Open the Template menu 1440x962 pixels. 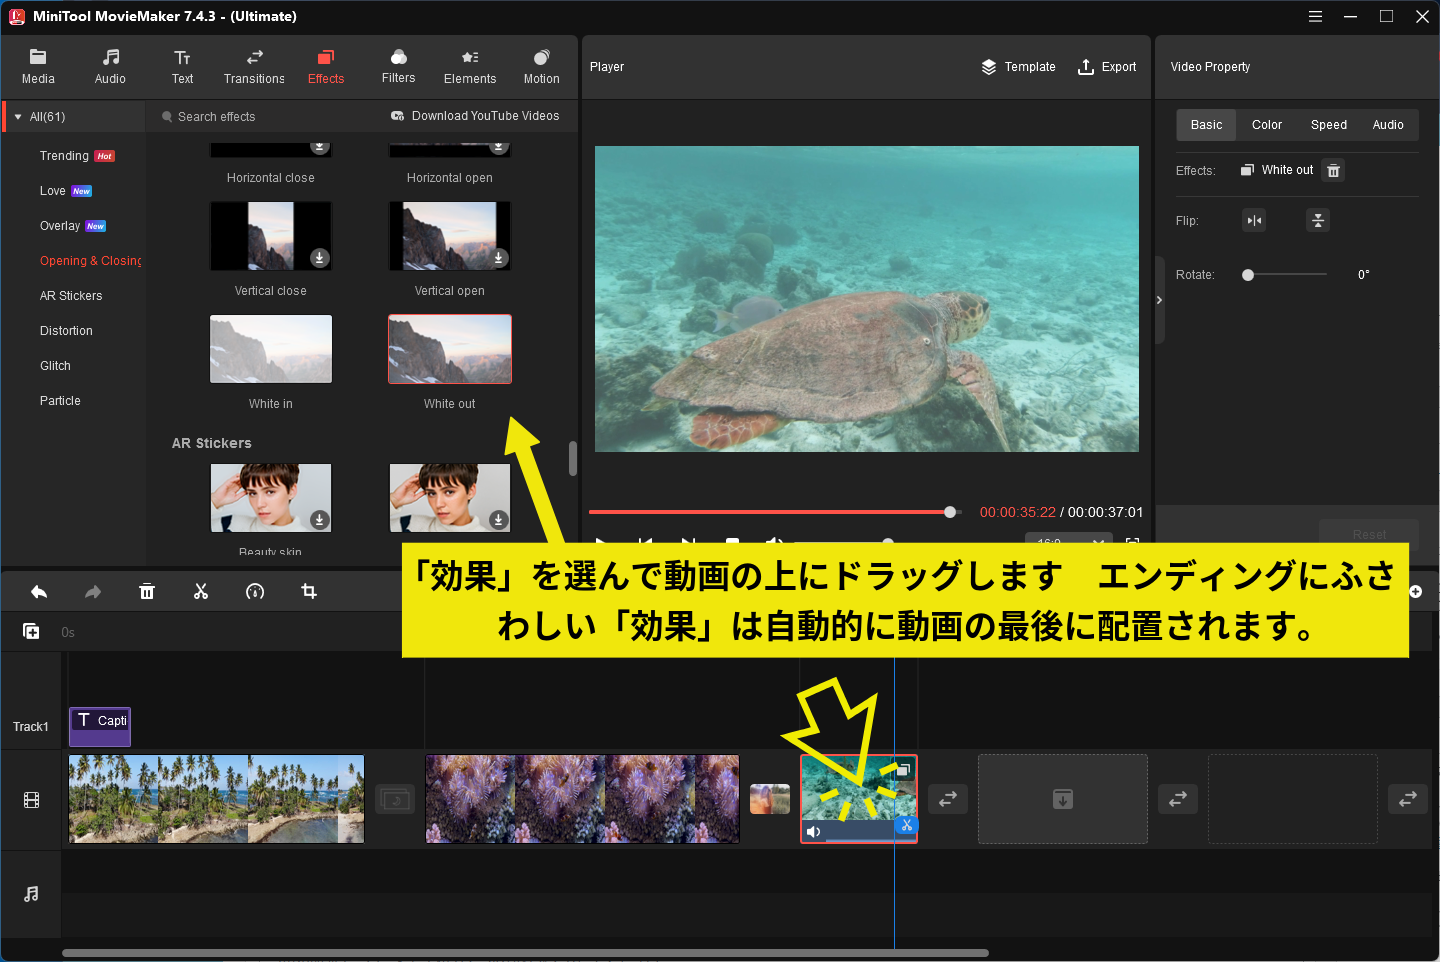coord(1018,67)
